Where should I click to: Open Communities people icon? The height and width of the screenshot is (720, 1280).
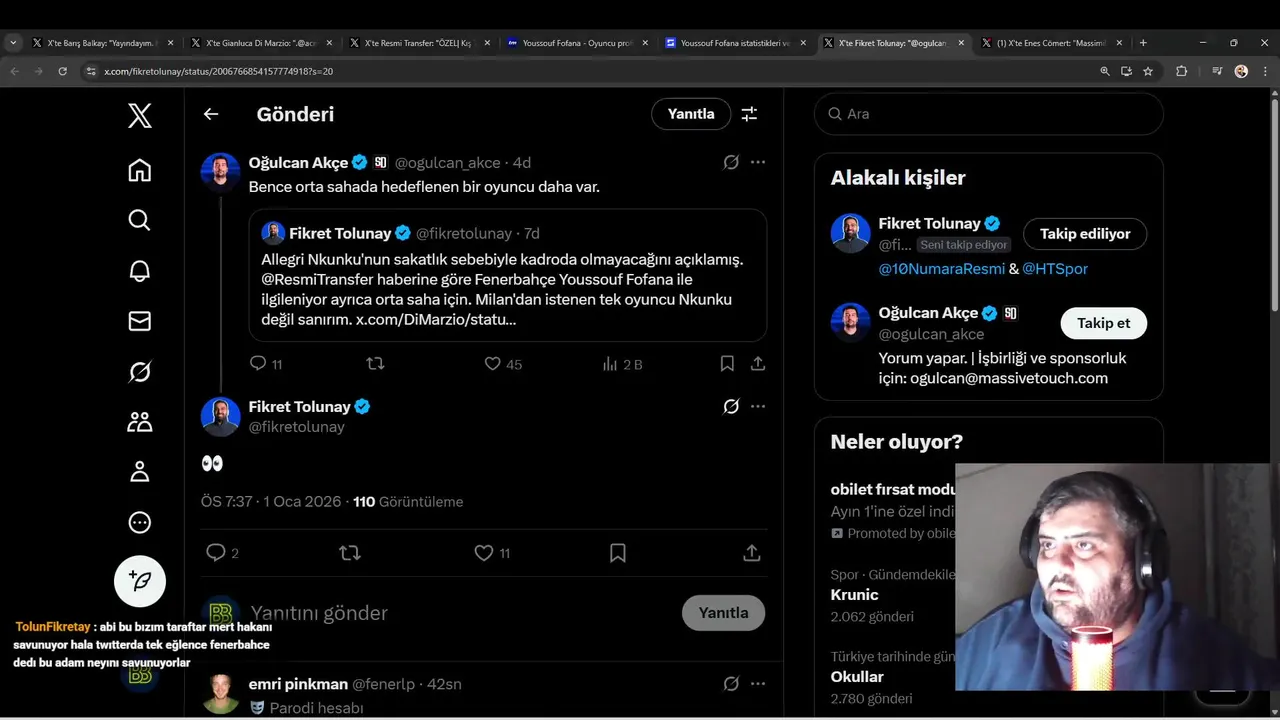coord(140,422)
